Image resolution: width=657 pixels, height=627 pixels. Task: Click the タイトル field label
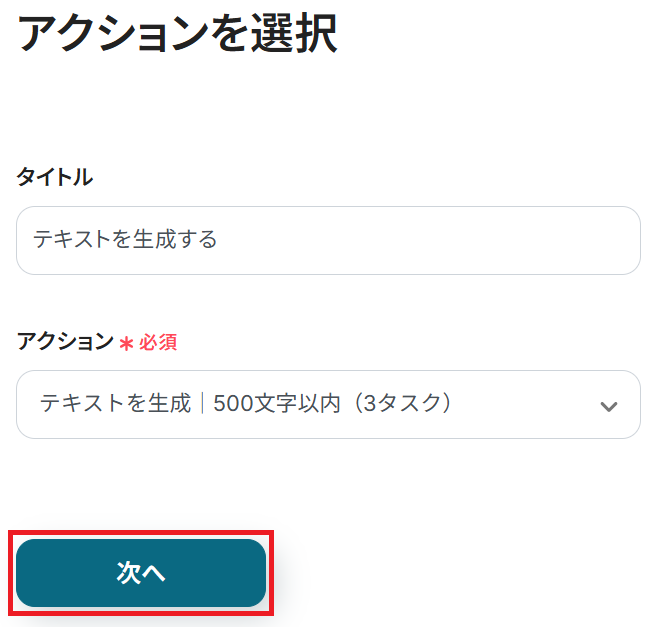click(x=55, y=177)
